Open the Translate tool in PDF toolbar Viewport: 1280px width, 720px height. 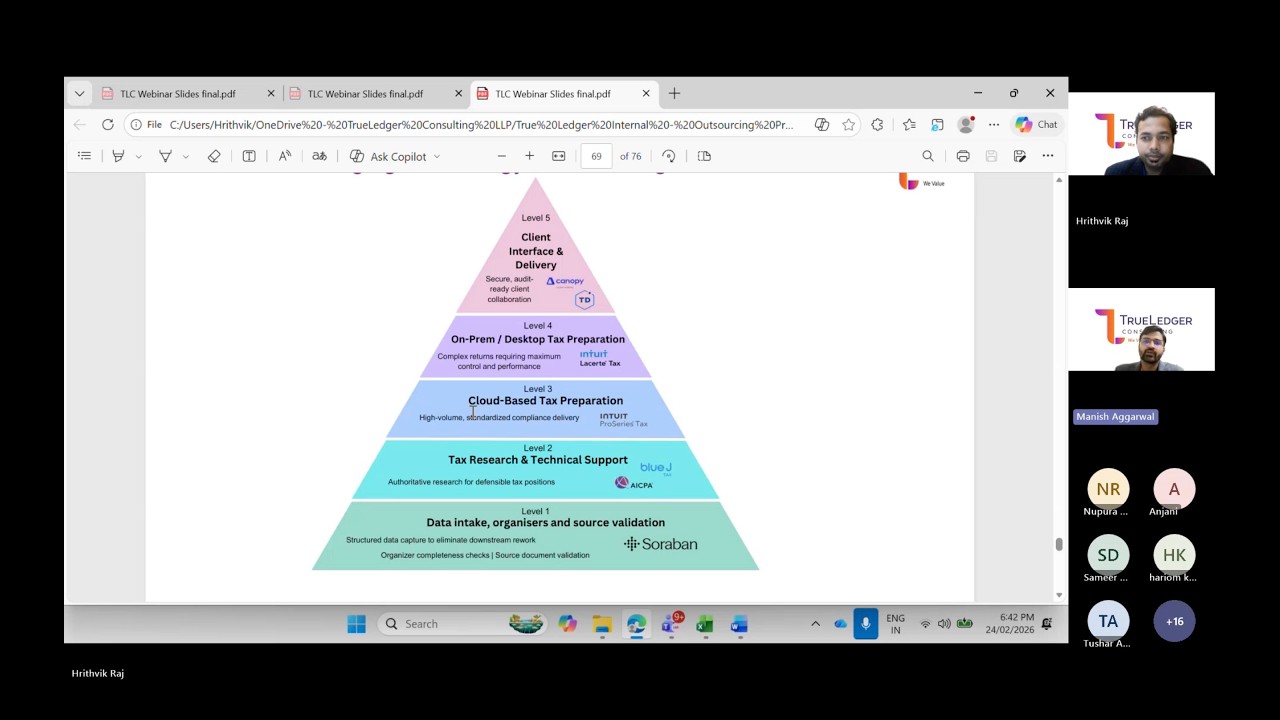click(319, 156)
